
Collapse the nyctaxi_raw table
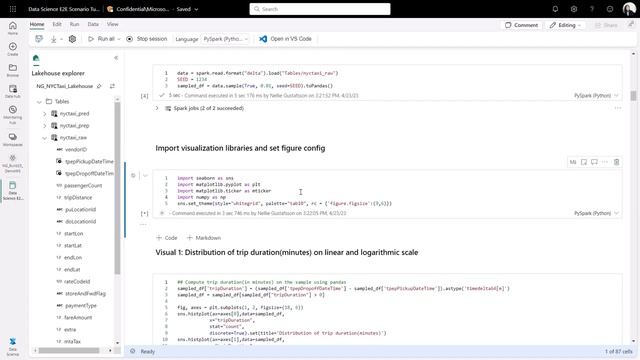point(45,138)
